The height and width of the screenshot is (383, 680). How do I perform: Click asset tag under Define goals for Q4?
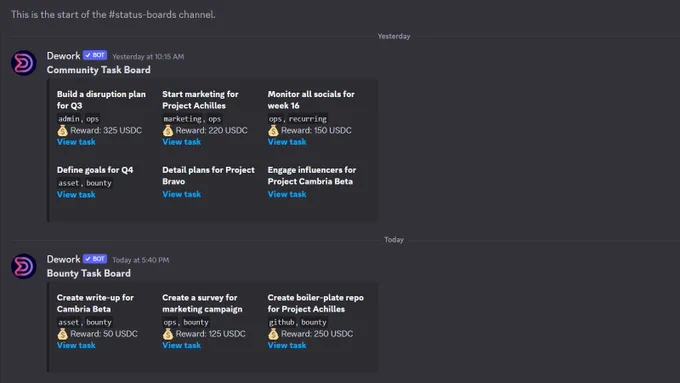coord(69,183)
